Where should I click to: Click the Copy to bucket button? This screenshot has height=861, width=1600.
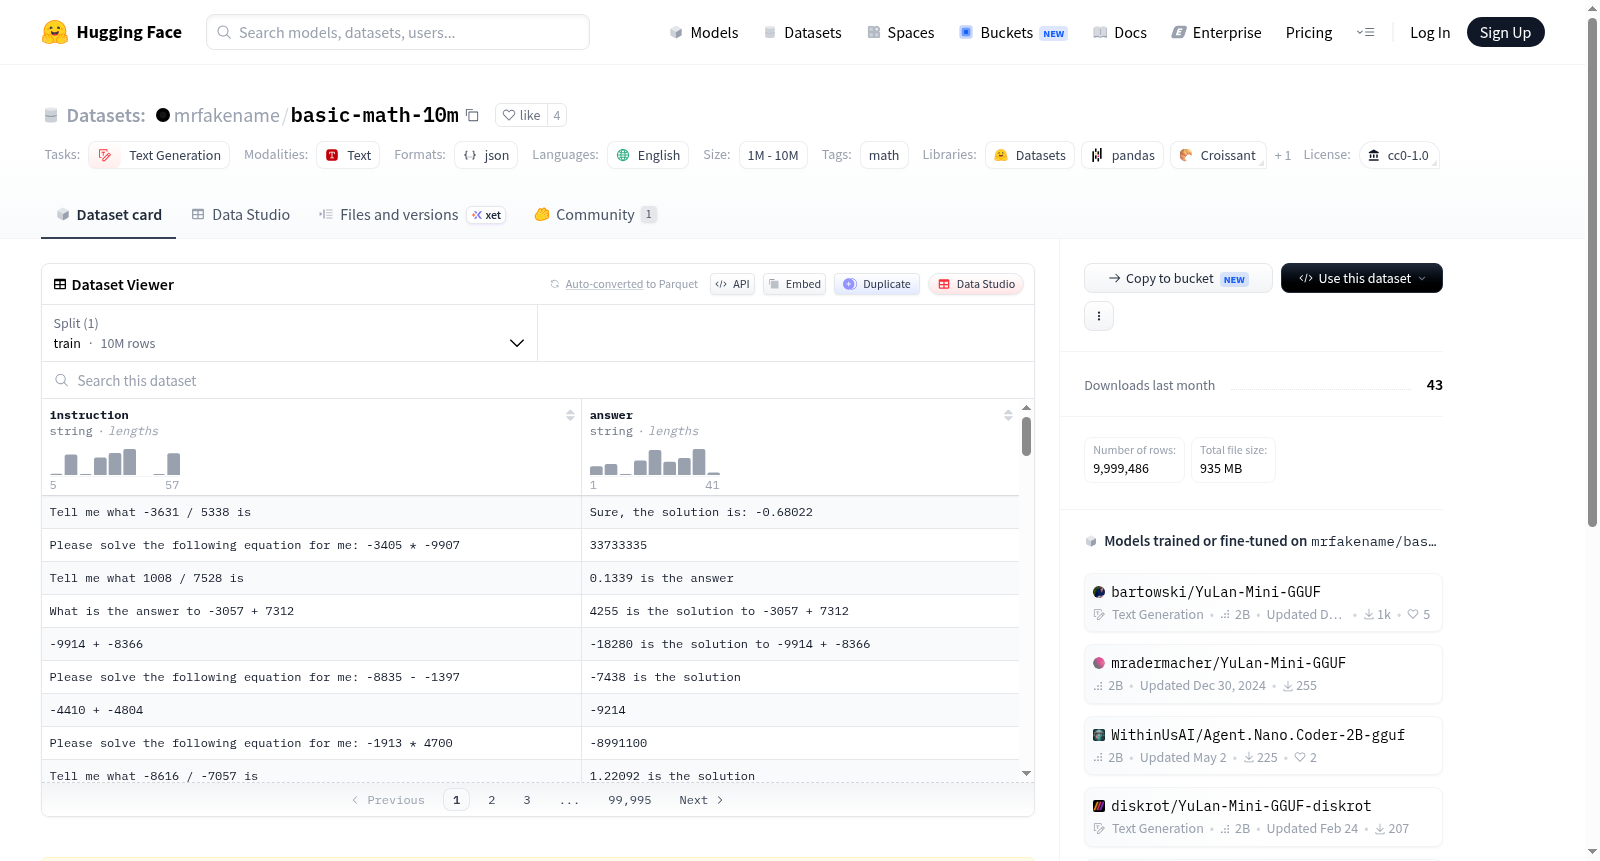(x=1178, y=278)
